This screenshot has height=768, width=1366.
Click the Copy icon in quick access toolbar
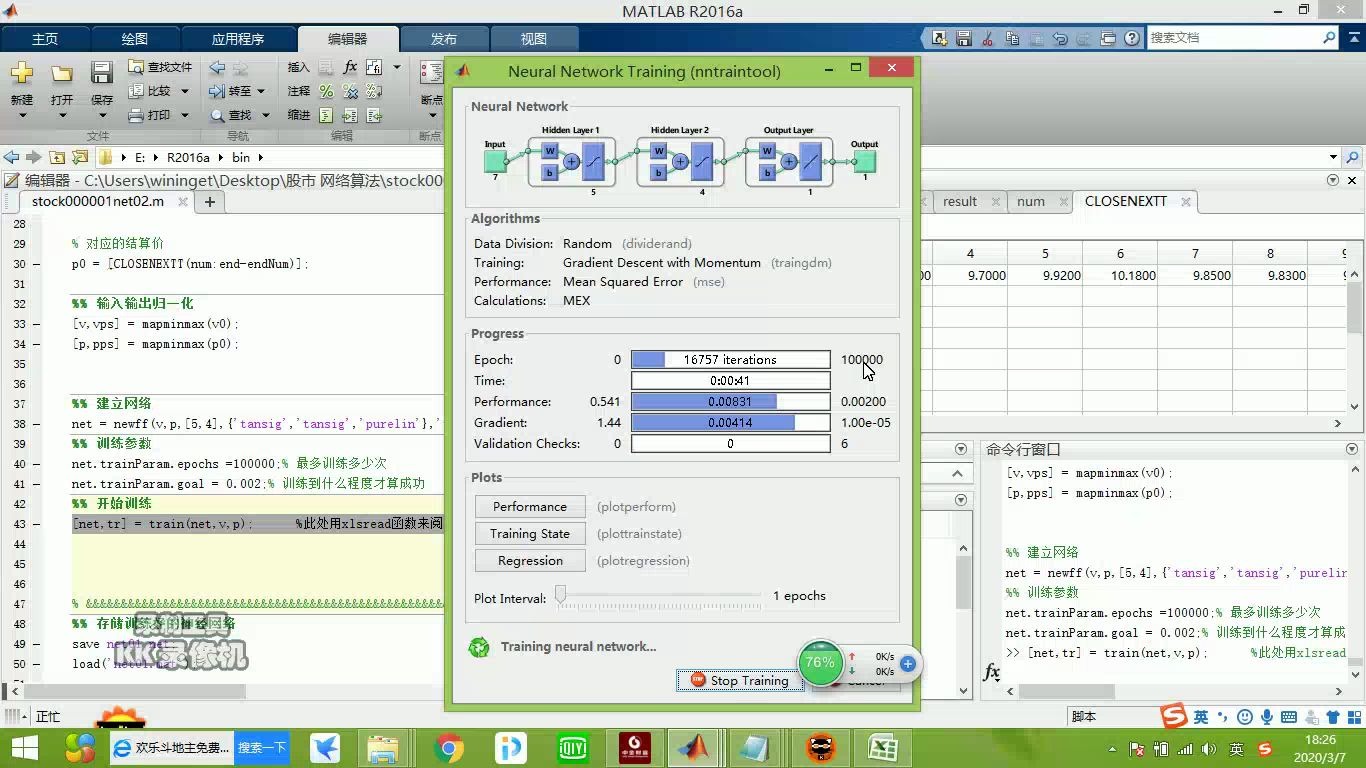tap(1012, 38)
